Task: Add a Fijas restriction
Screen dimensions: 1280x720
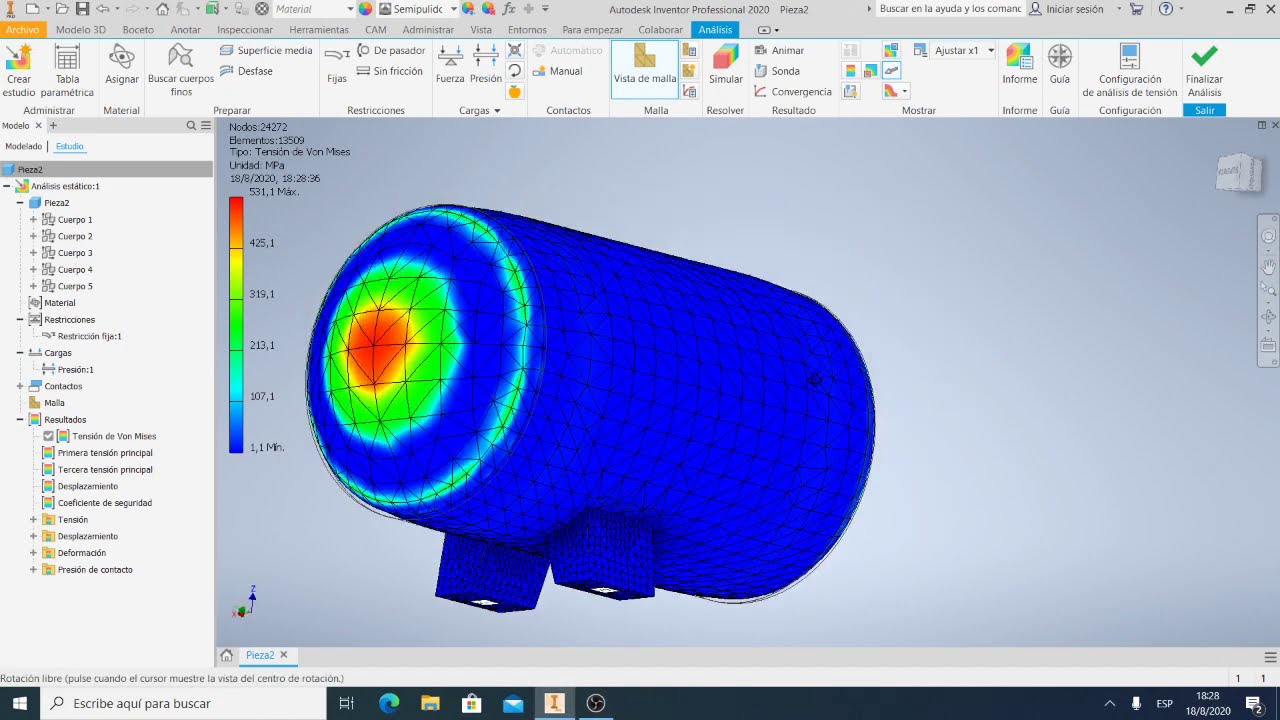Action: click(337, 64)
